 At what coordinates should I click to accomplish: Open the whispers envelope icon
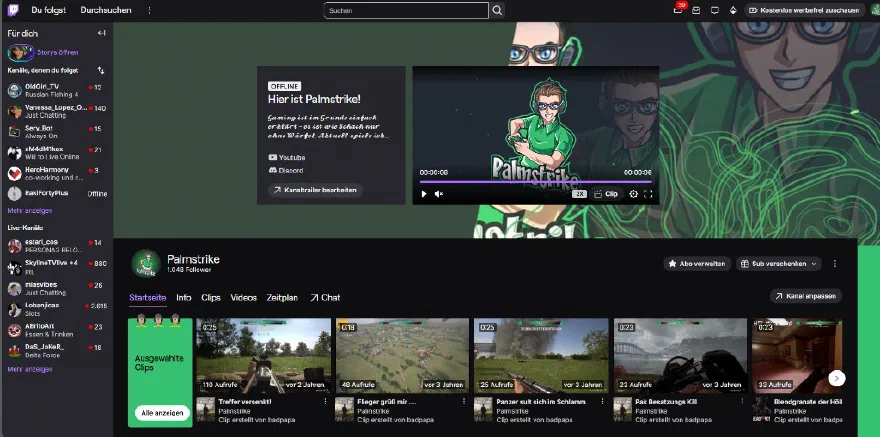coord(696,10)
